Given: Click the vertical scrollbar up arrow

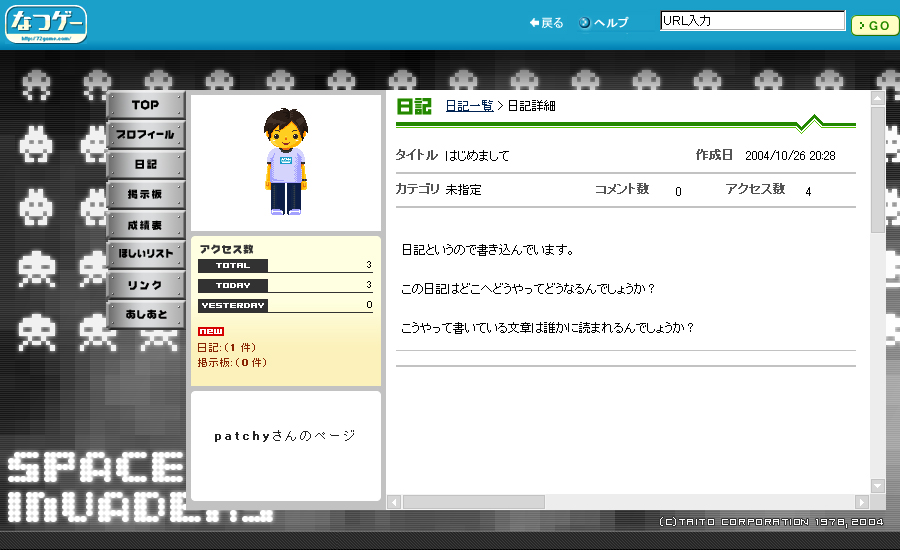Looking at the screenshot, I should (878, 98).
